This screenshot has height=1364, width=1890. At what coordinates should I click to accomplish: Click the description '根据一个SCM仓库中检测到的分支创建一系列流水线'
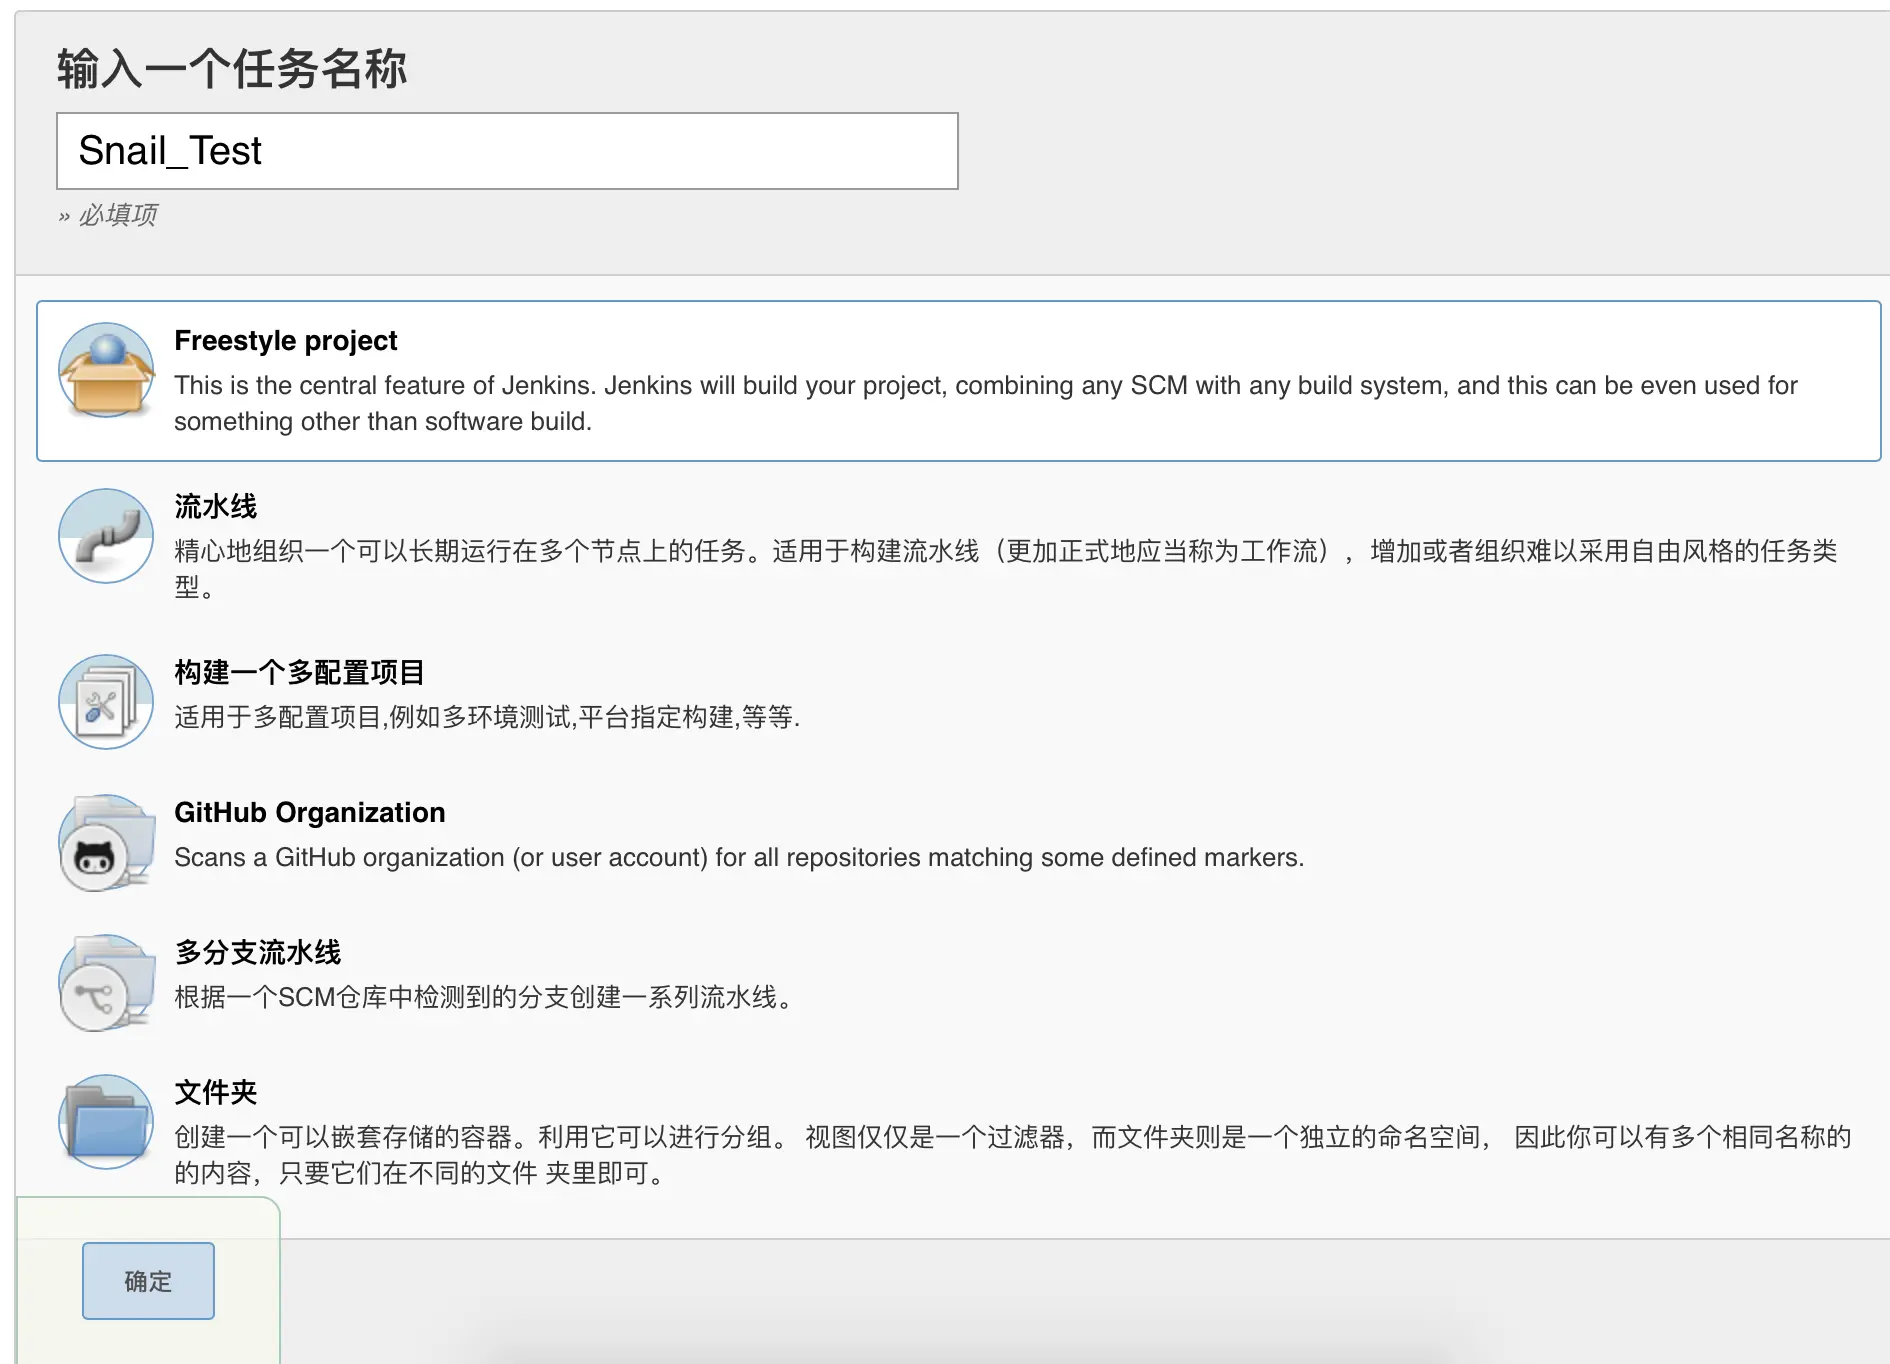484,997
